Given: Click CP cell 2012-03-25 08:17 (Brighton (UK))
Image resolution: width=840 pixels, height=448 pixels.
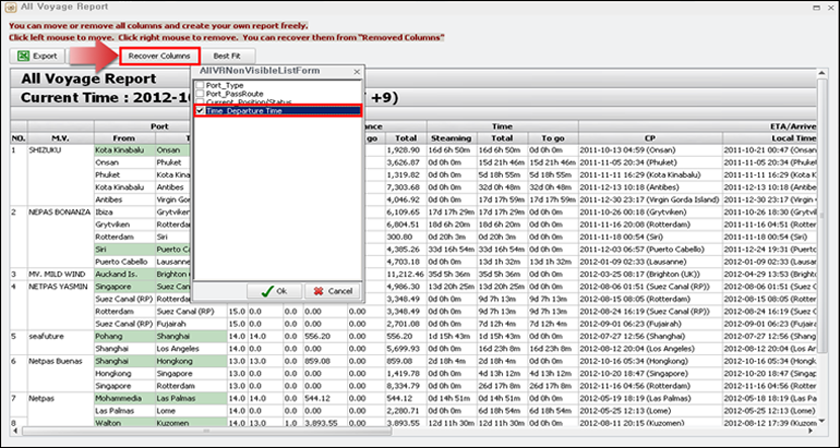Looking at the screenshot, I should coord(650,274).
